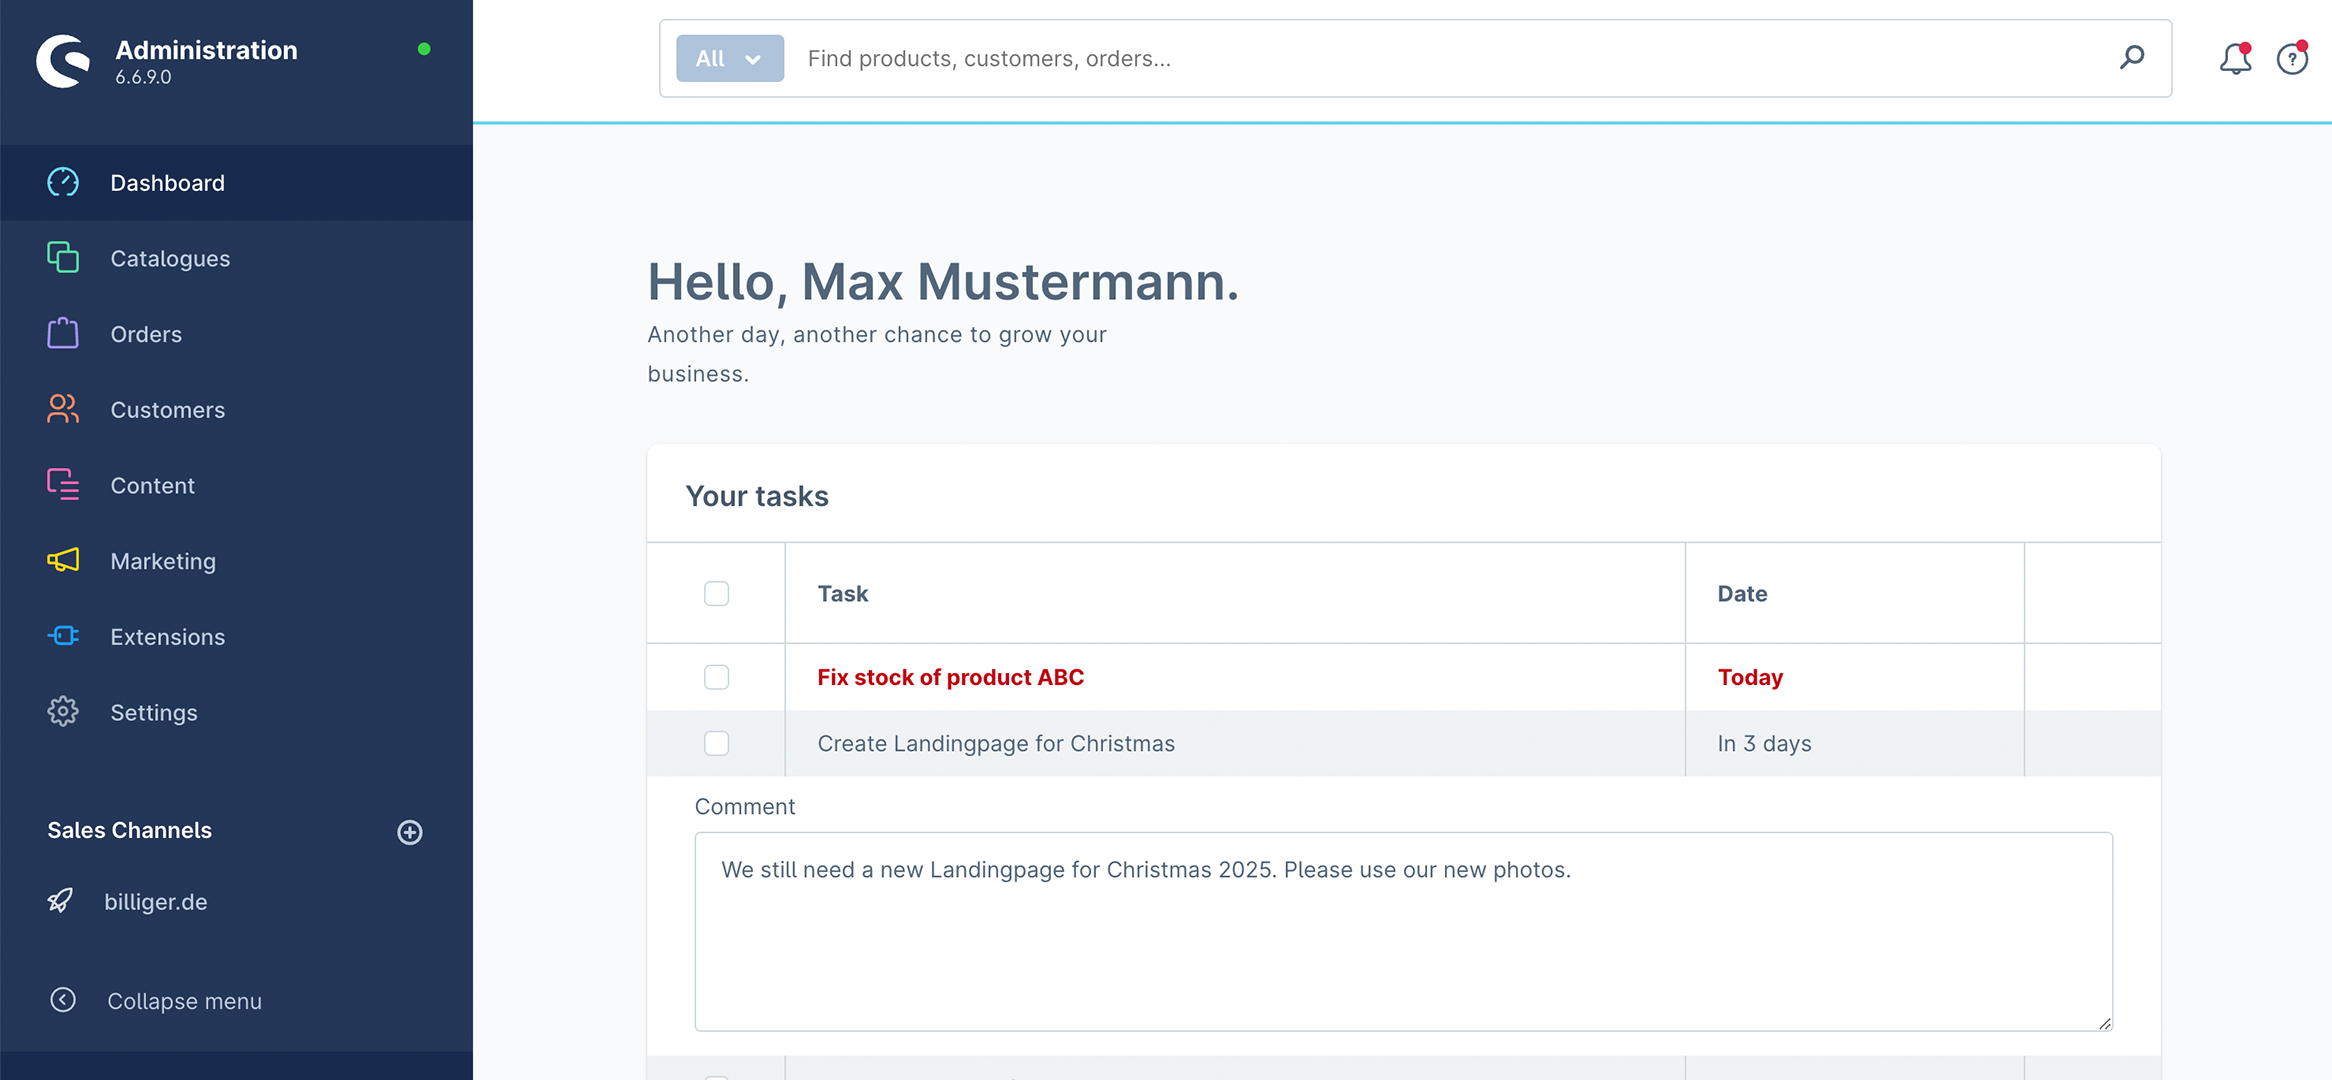Click the Shopware logo icon
Screen dimensions: 2332x1080
click(x=63, y=61)
